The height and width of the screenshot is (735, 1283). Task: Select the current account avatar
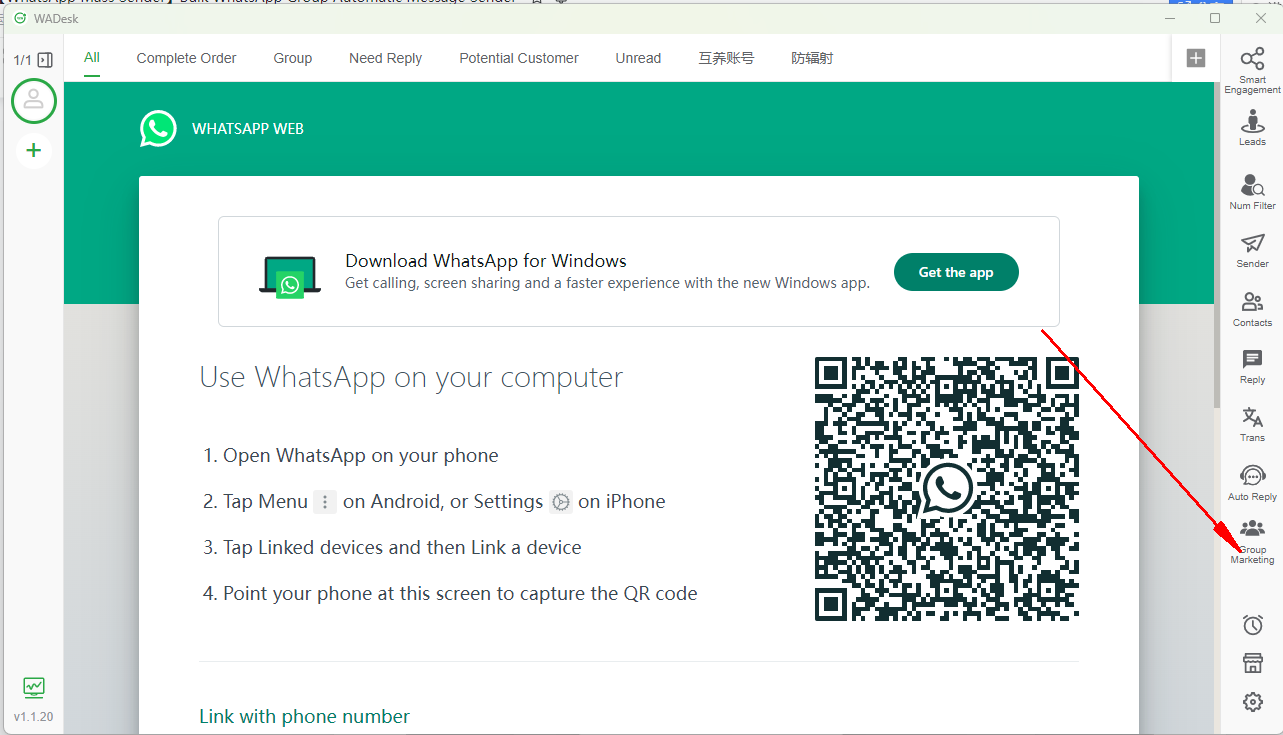pos(34,100)
